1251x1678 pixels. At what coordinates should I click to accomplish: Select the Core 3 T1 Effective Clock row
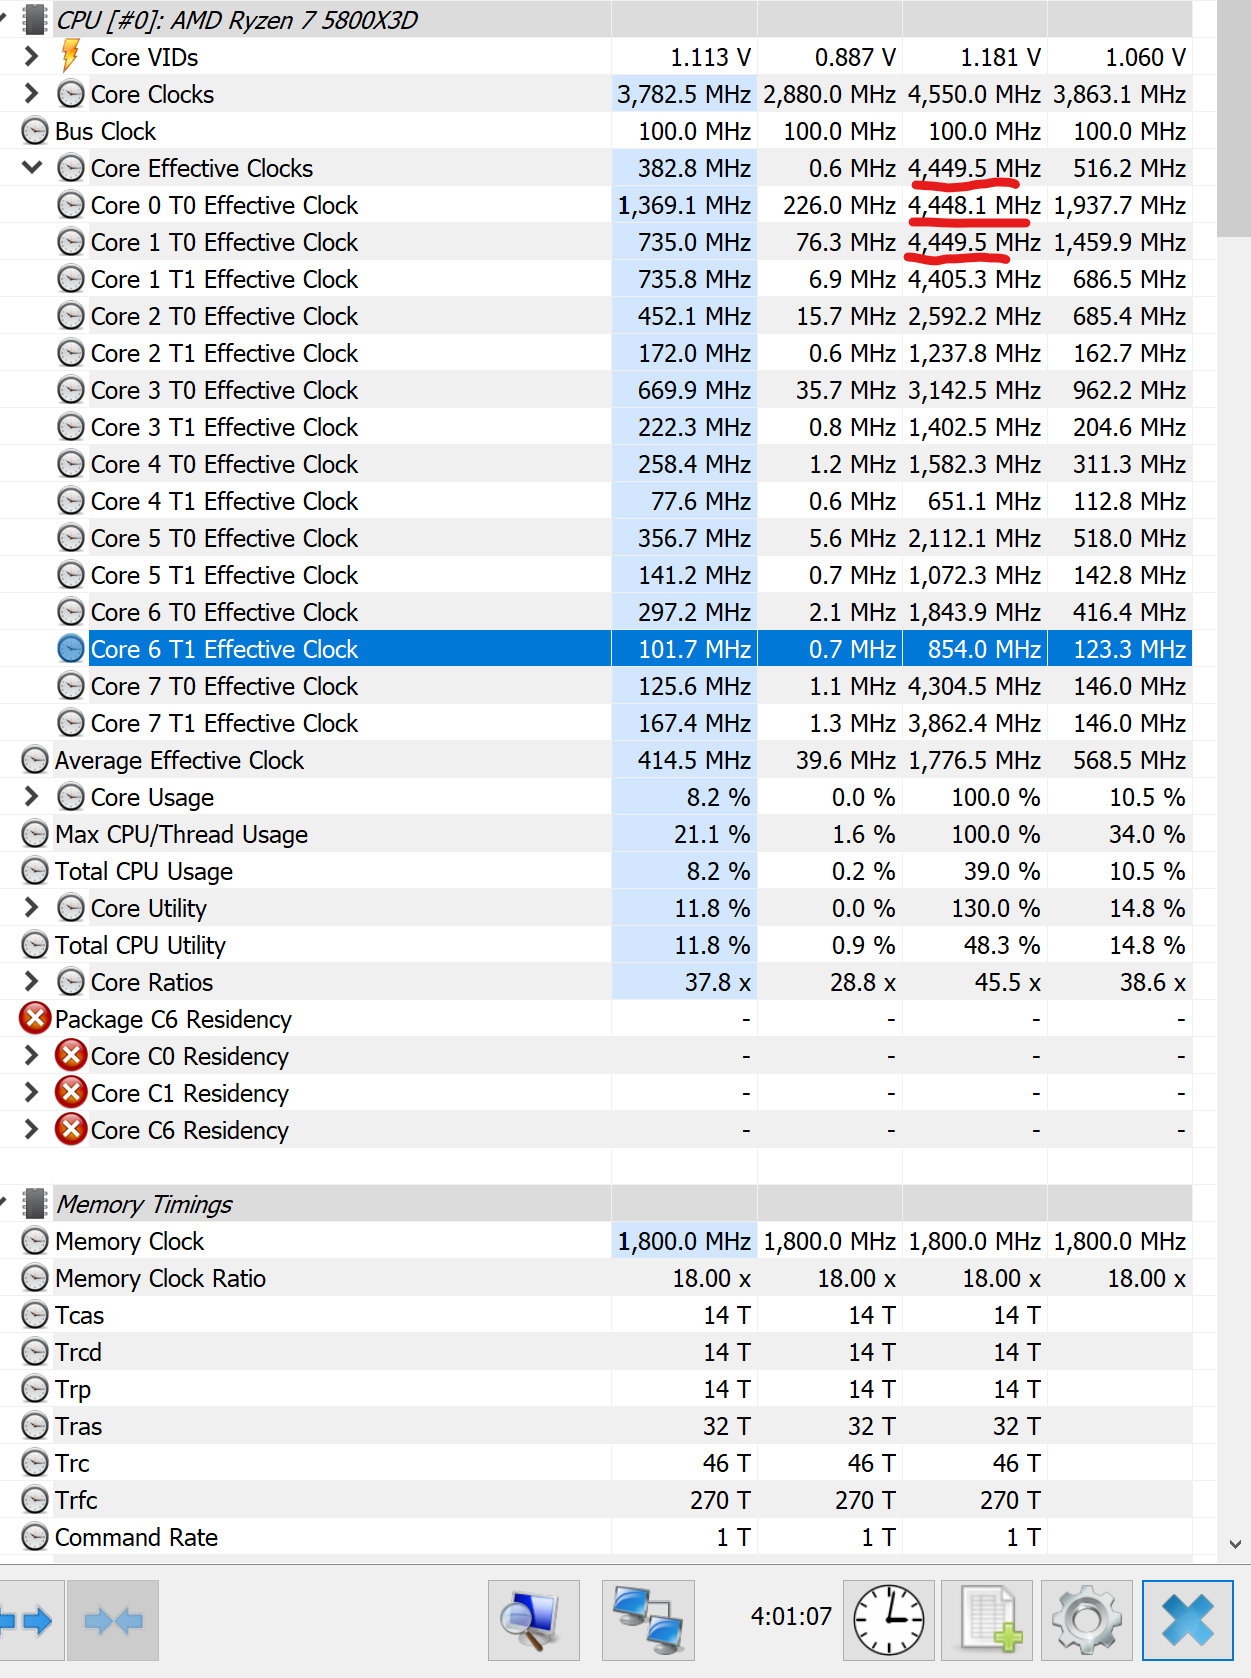point(596,427)
